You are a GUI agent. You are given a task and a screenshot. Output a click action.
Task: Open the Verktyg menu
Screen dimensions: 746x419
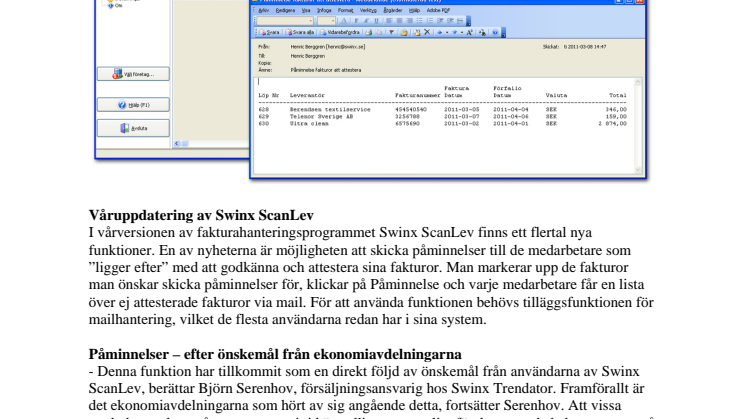point(368,10)
